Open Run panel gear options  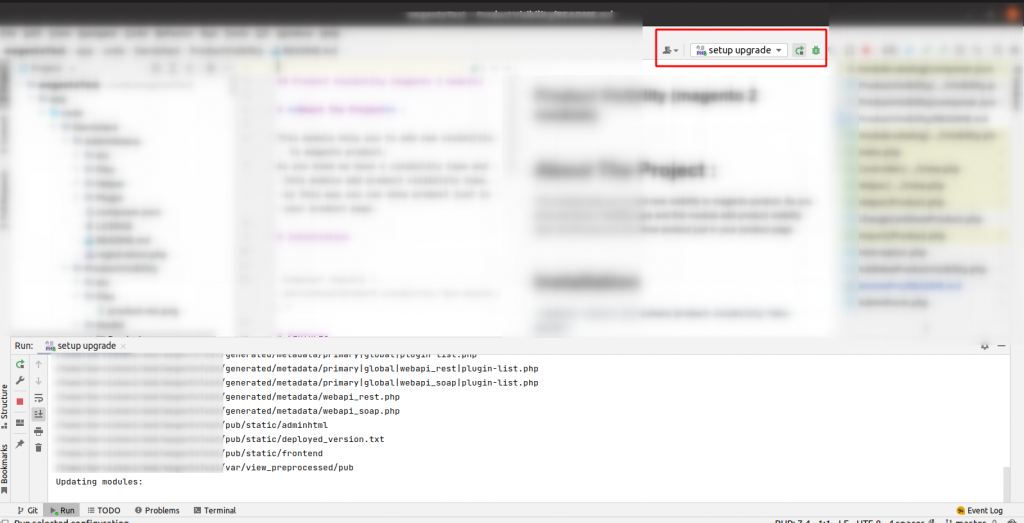click(x=984, y=346)
